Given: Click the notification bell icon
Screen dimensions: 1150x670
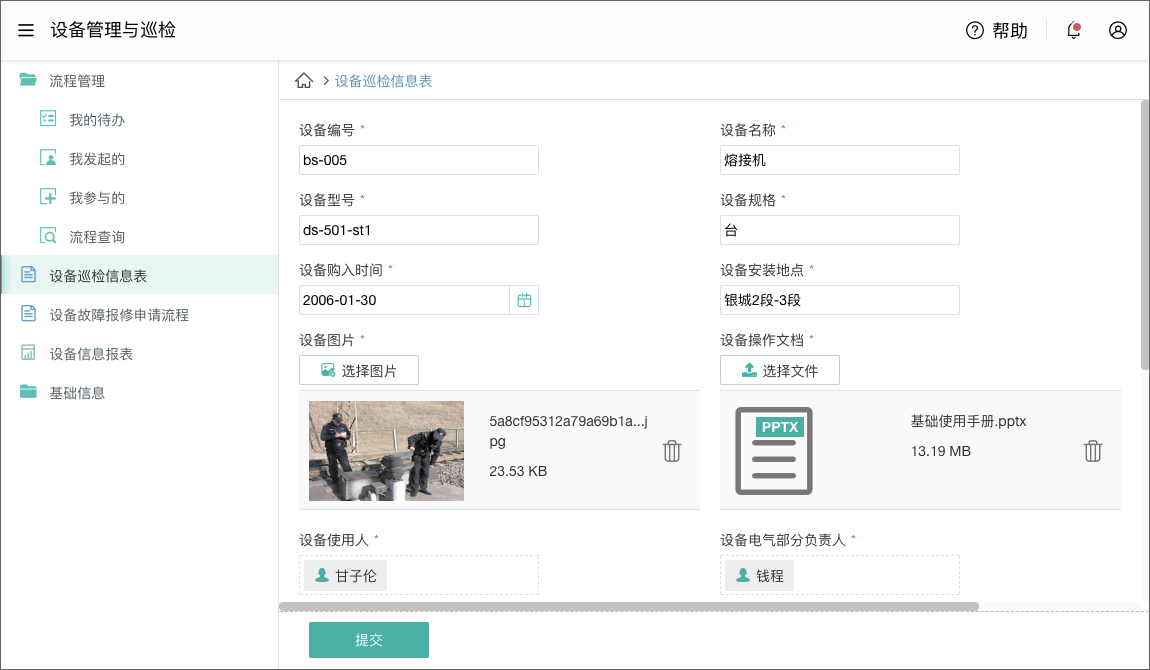Looking at the screenshot, I should pos(1074,30).
